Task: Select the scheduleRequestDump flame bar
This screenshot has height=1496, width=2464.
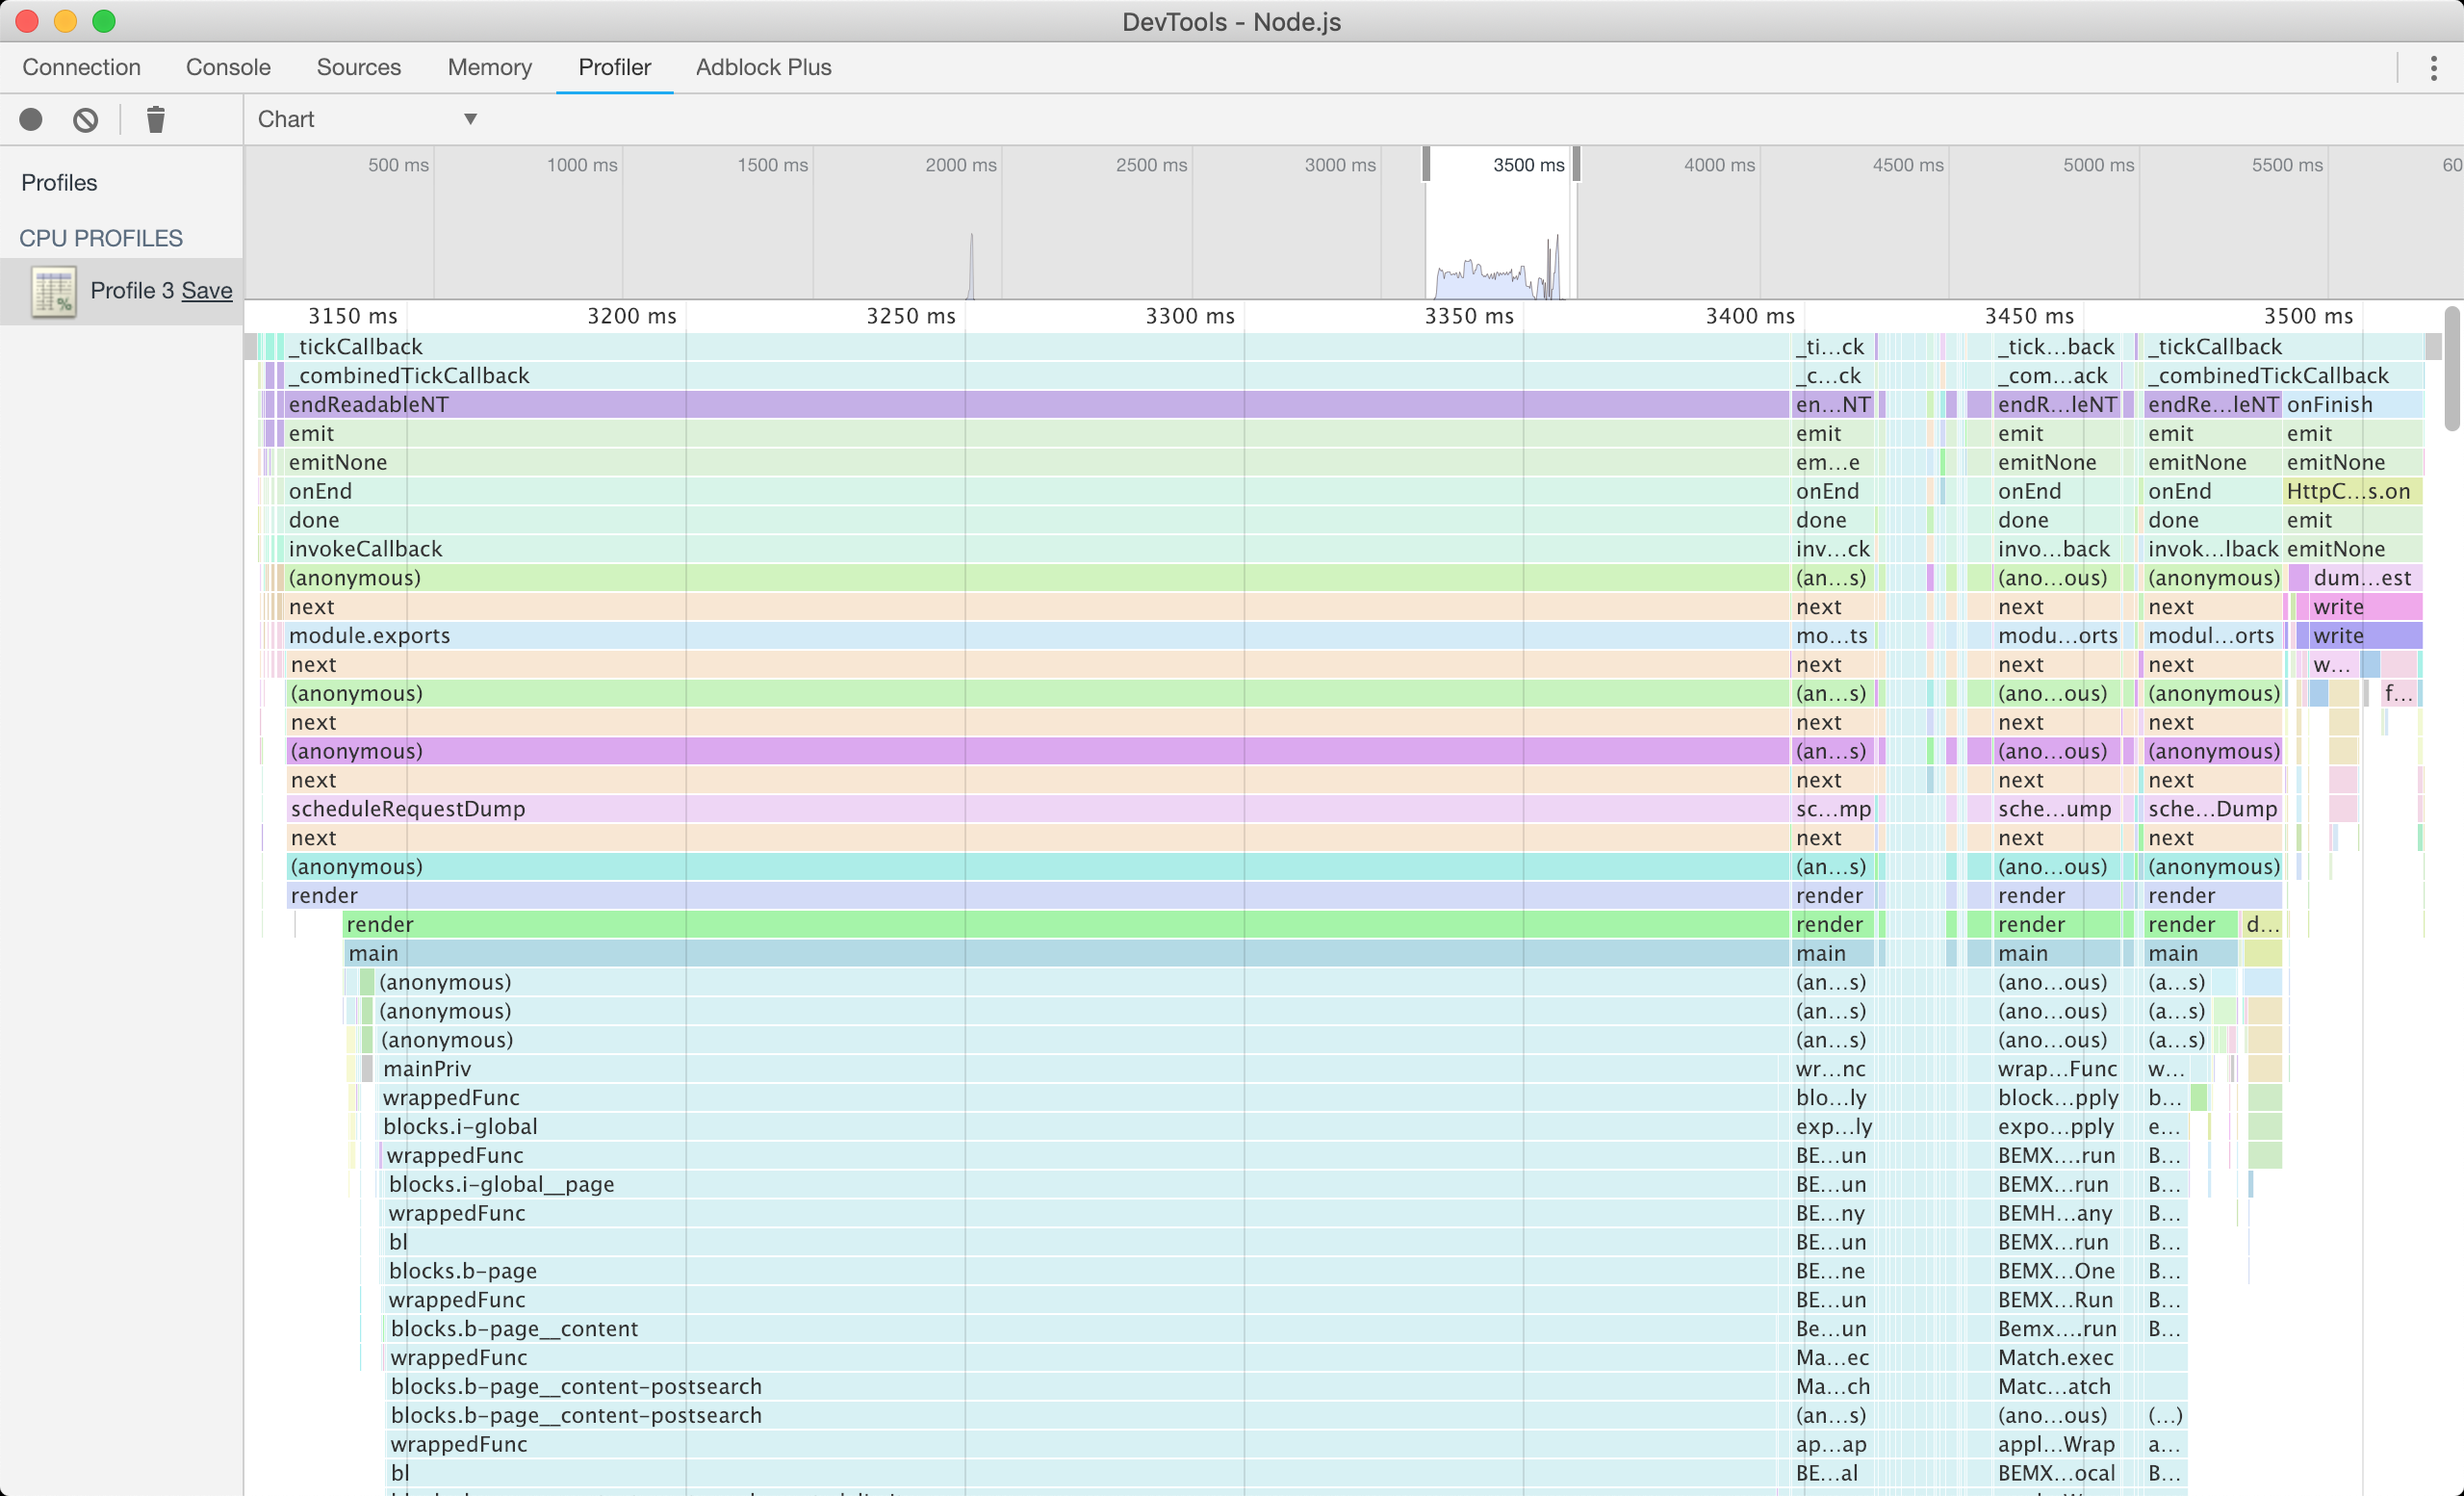Action: pyautogui.click(x=1038, y=809)
